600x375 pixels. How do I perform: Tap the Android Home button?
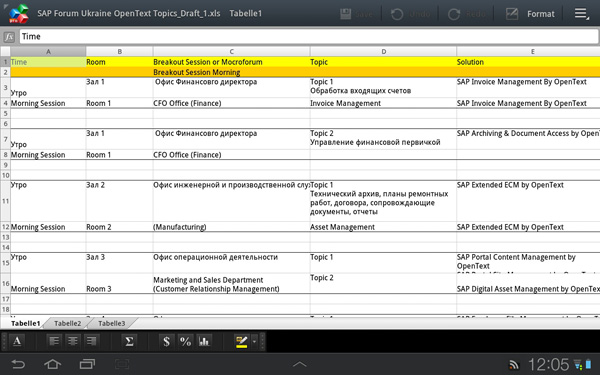click(52, 364)
